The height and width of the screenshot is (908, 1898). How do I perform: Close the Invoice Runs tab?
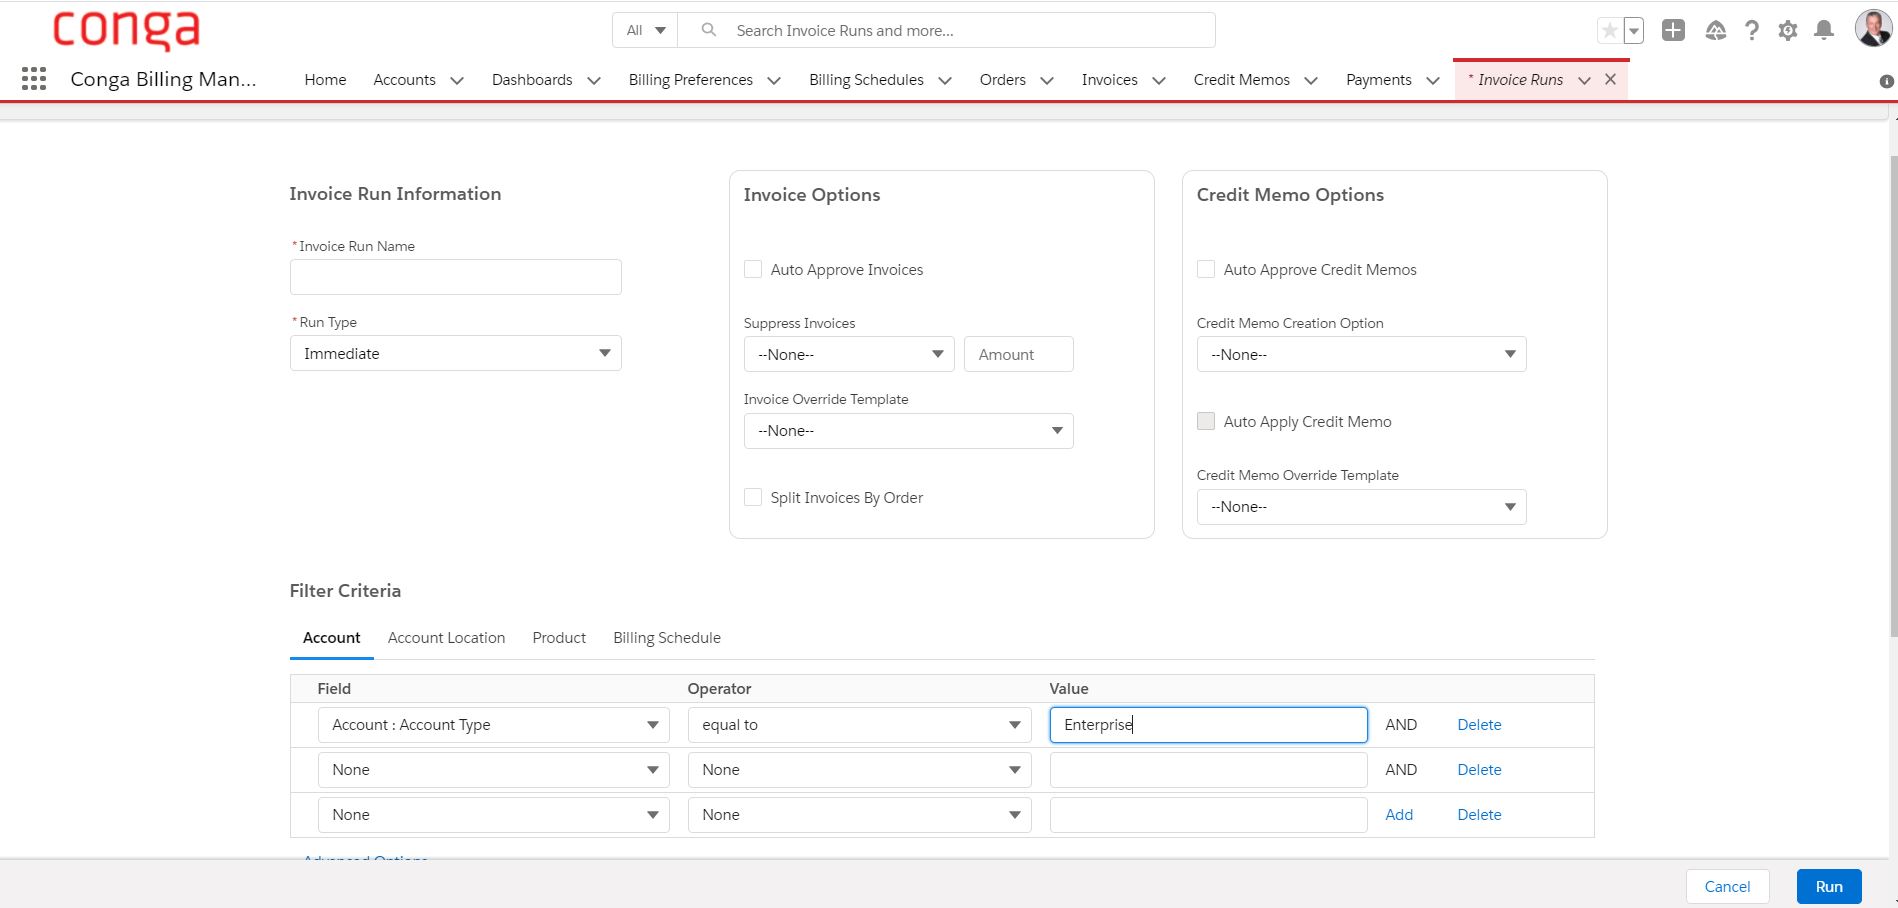pos(1610,80)
